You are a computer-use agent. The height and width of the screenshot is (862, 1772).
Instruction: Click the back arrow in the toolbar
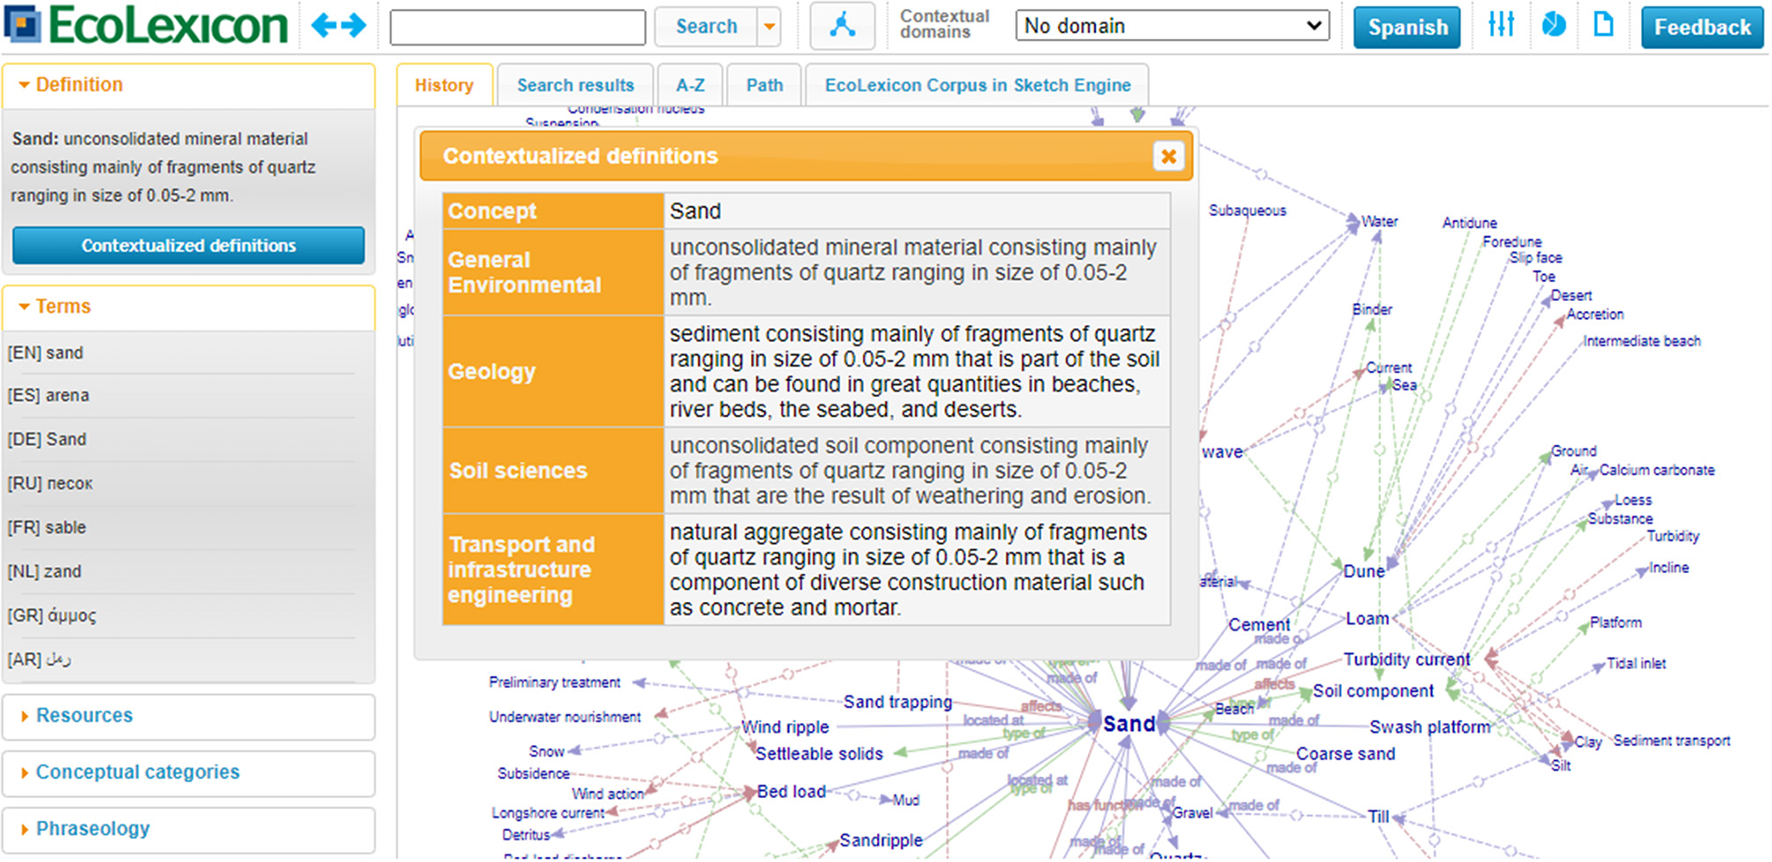point(324,26)
